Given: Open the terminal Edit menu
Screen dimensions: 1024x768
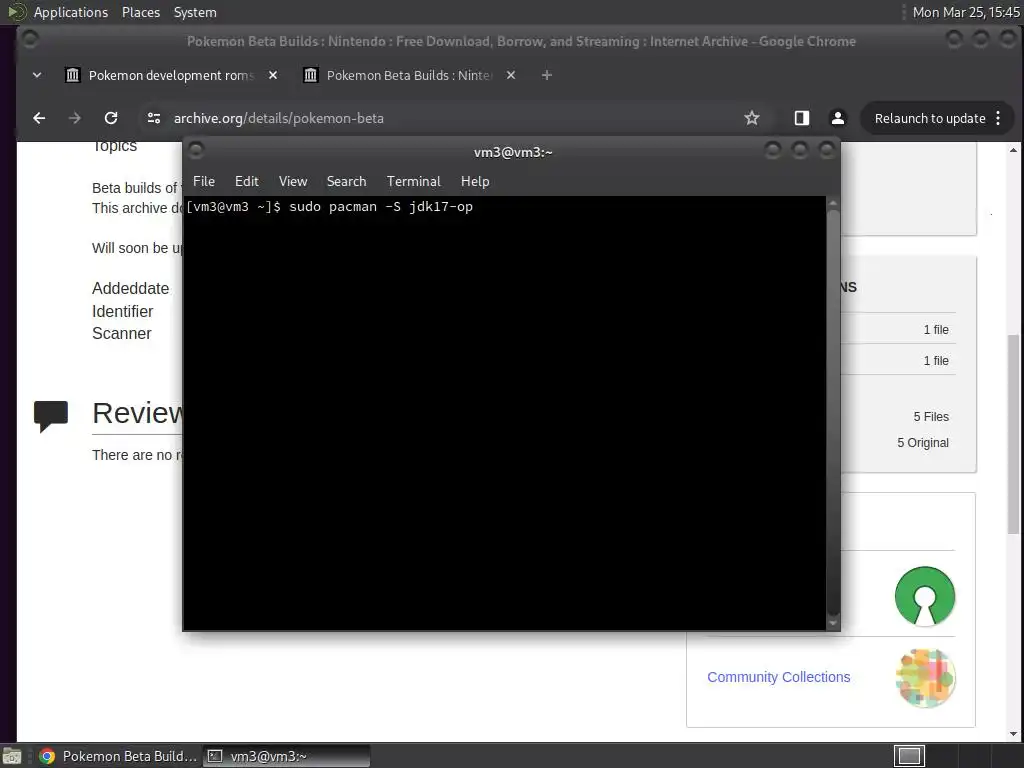Looking at the screenshot, I should coord(247,182).
